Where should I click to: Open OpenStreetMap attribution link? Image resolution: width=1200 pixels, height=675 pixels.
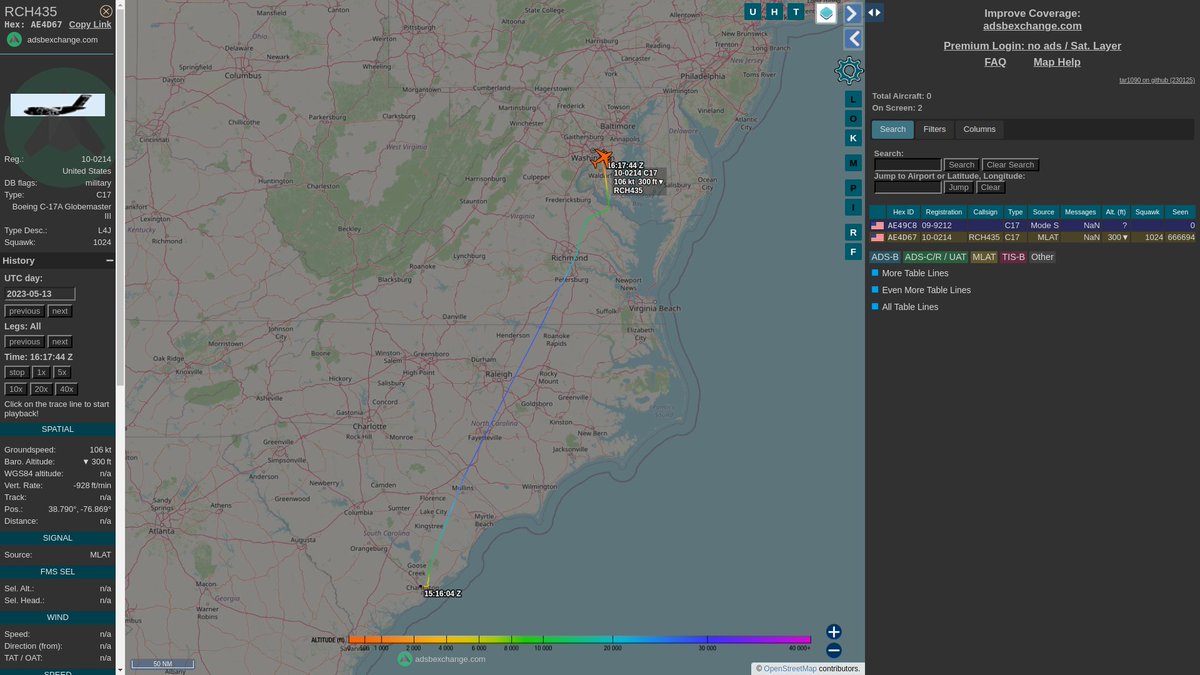(790, 668)
